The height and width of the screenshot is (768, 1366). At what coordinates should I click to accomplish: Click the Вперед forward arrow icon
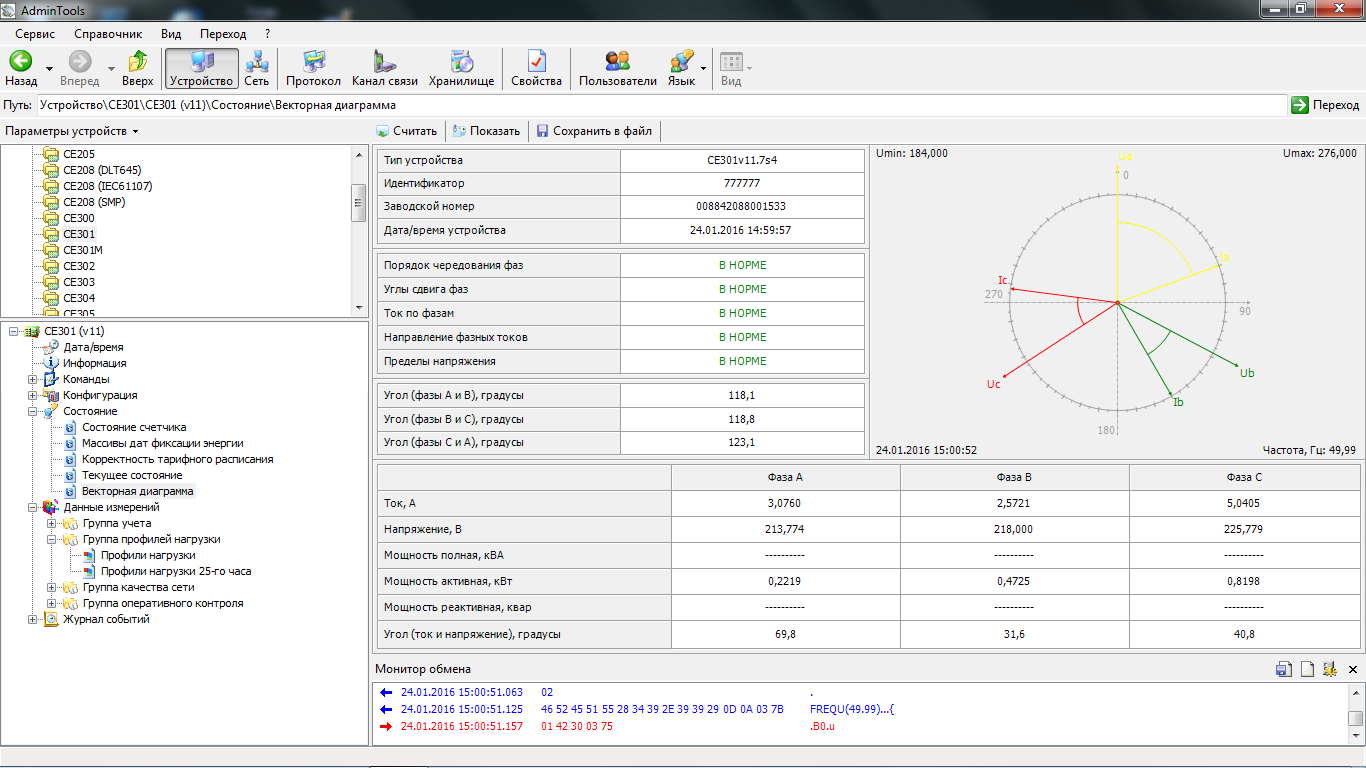point(80,62)
